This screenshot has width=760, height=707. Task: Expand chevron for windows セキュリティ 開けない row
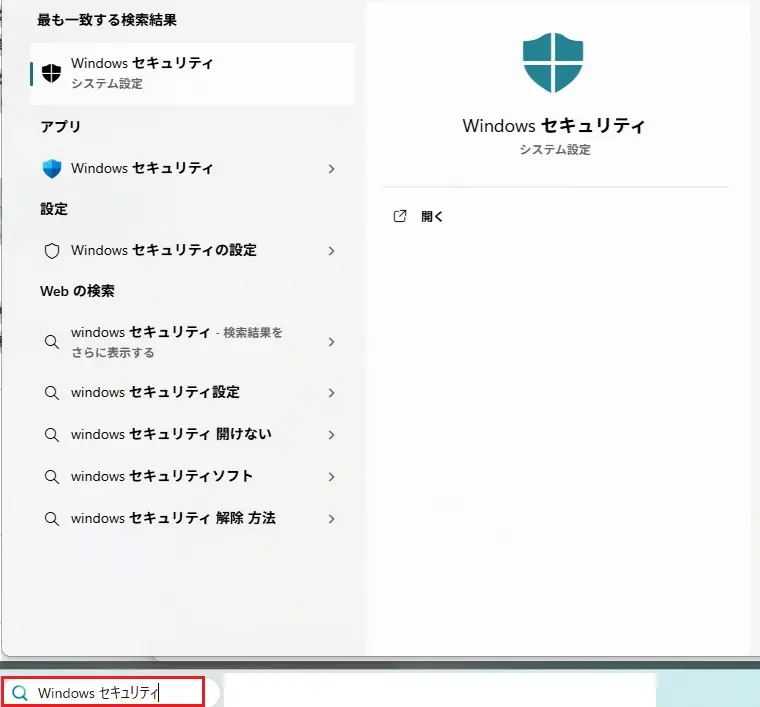point(332,435)
